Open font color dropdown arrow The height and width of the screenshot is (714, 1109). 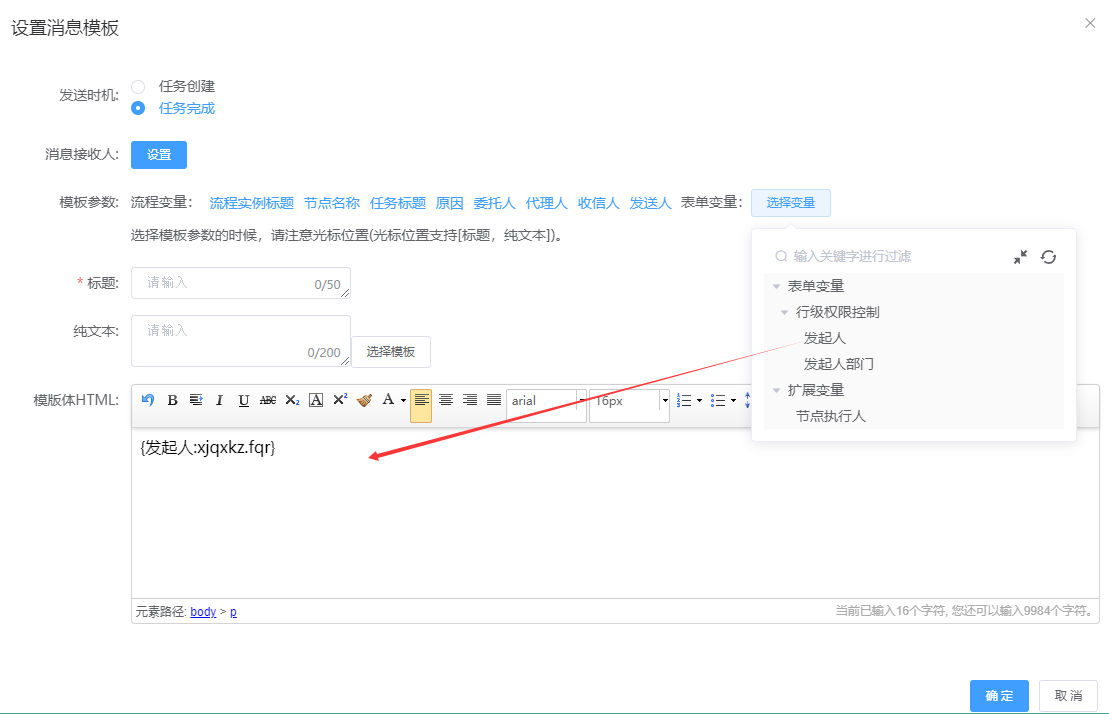pos(403,400)
